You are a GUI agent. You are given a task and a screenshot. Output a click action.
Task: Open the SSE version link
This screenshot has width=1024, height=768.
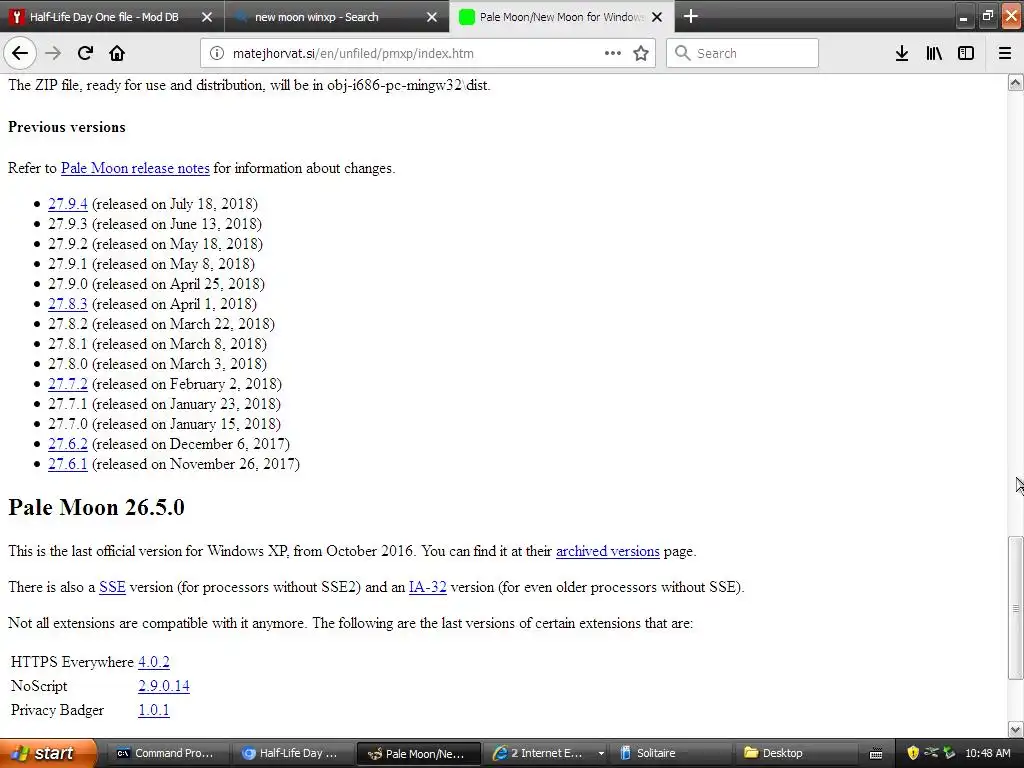(112, 587)
